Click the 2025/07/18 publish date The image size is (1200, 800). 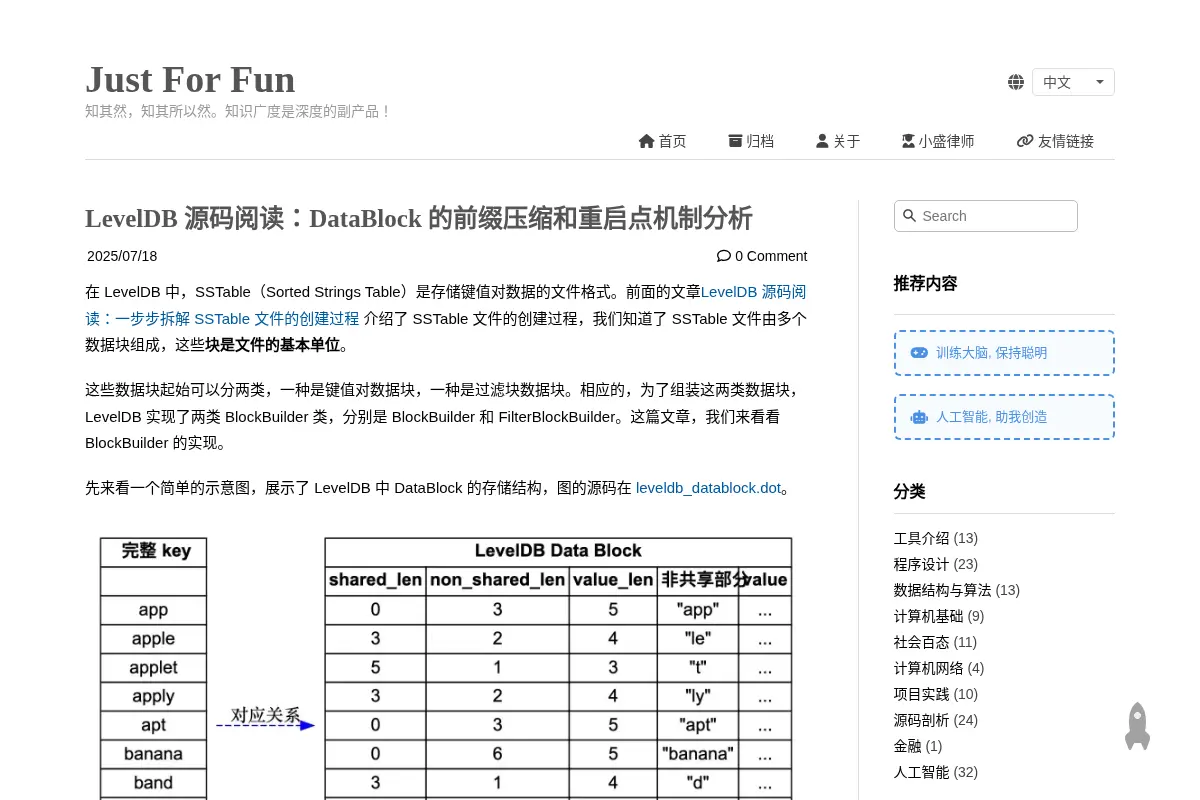(x=122, y=256)
